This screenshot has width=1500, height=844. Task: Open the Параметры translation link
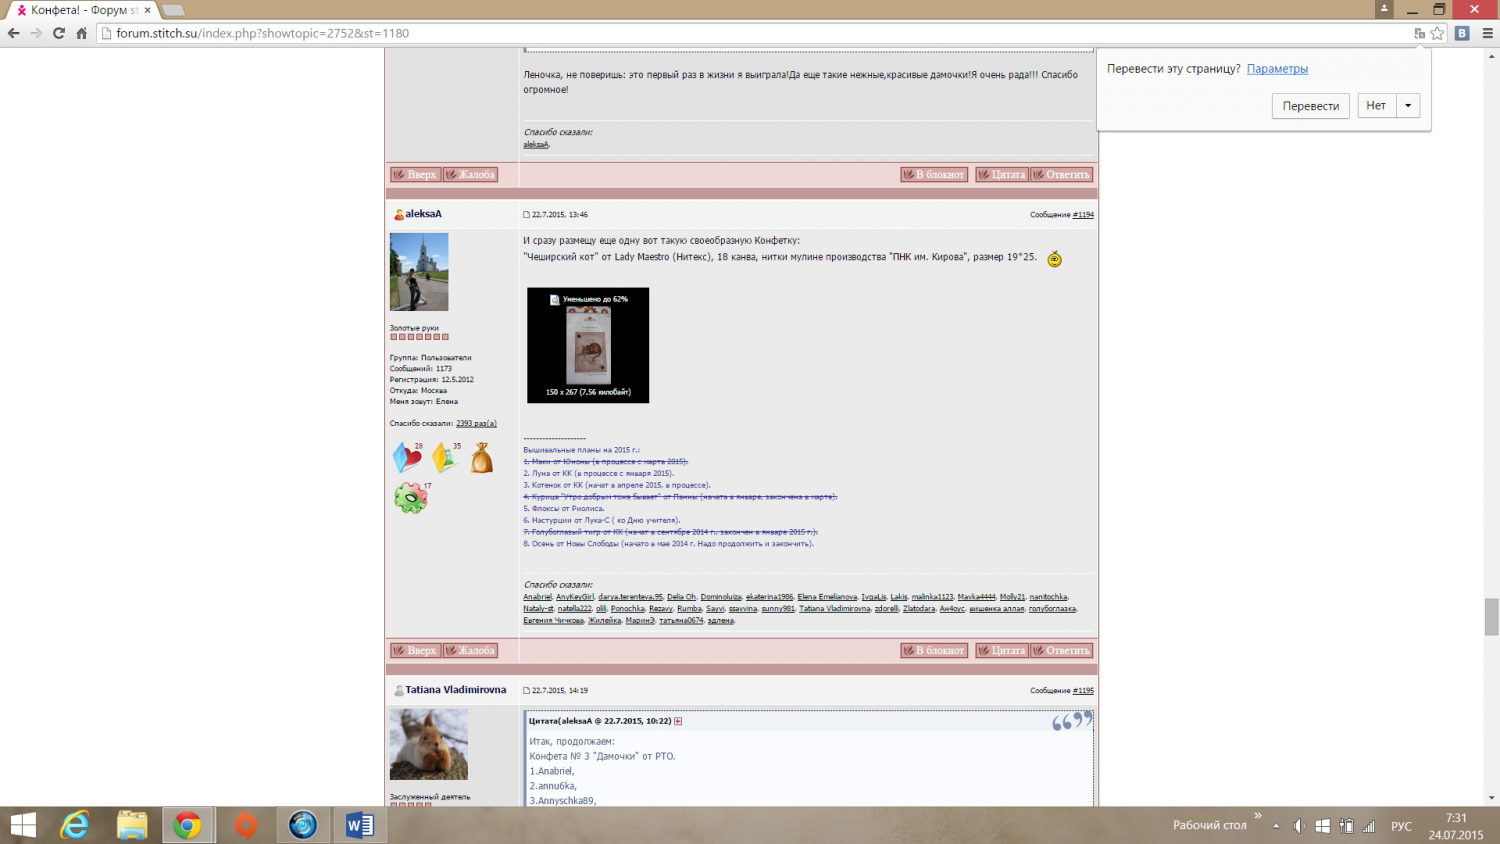[x=1277, y=69]
